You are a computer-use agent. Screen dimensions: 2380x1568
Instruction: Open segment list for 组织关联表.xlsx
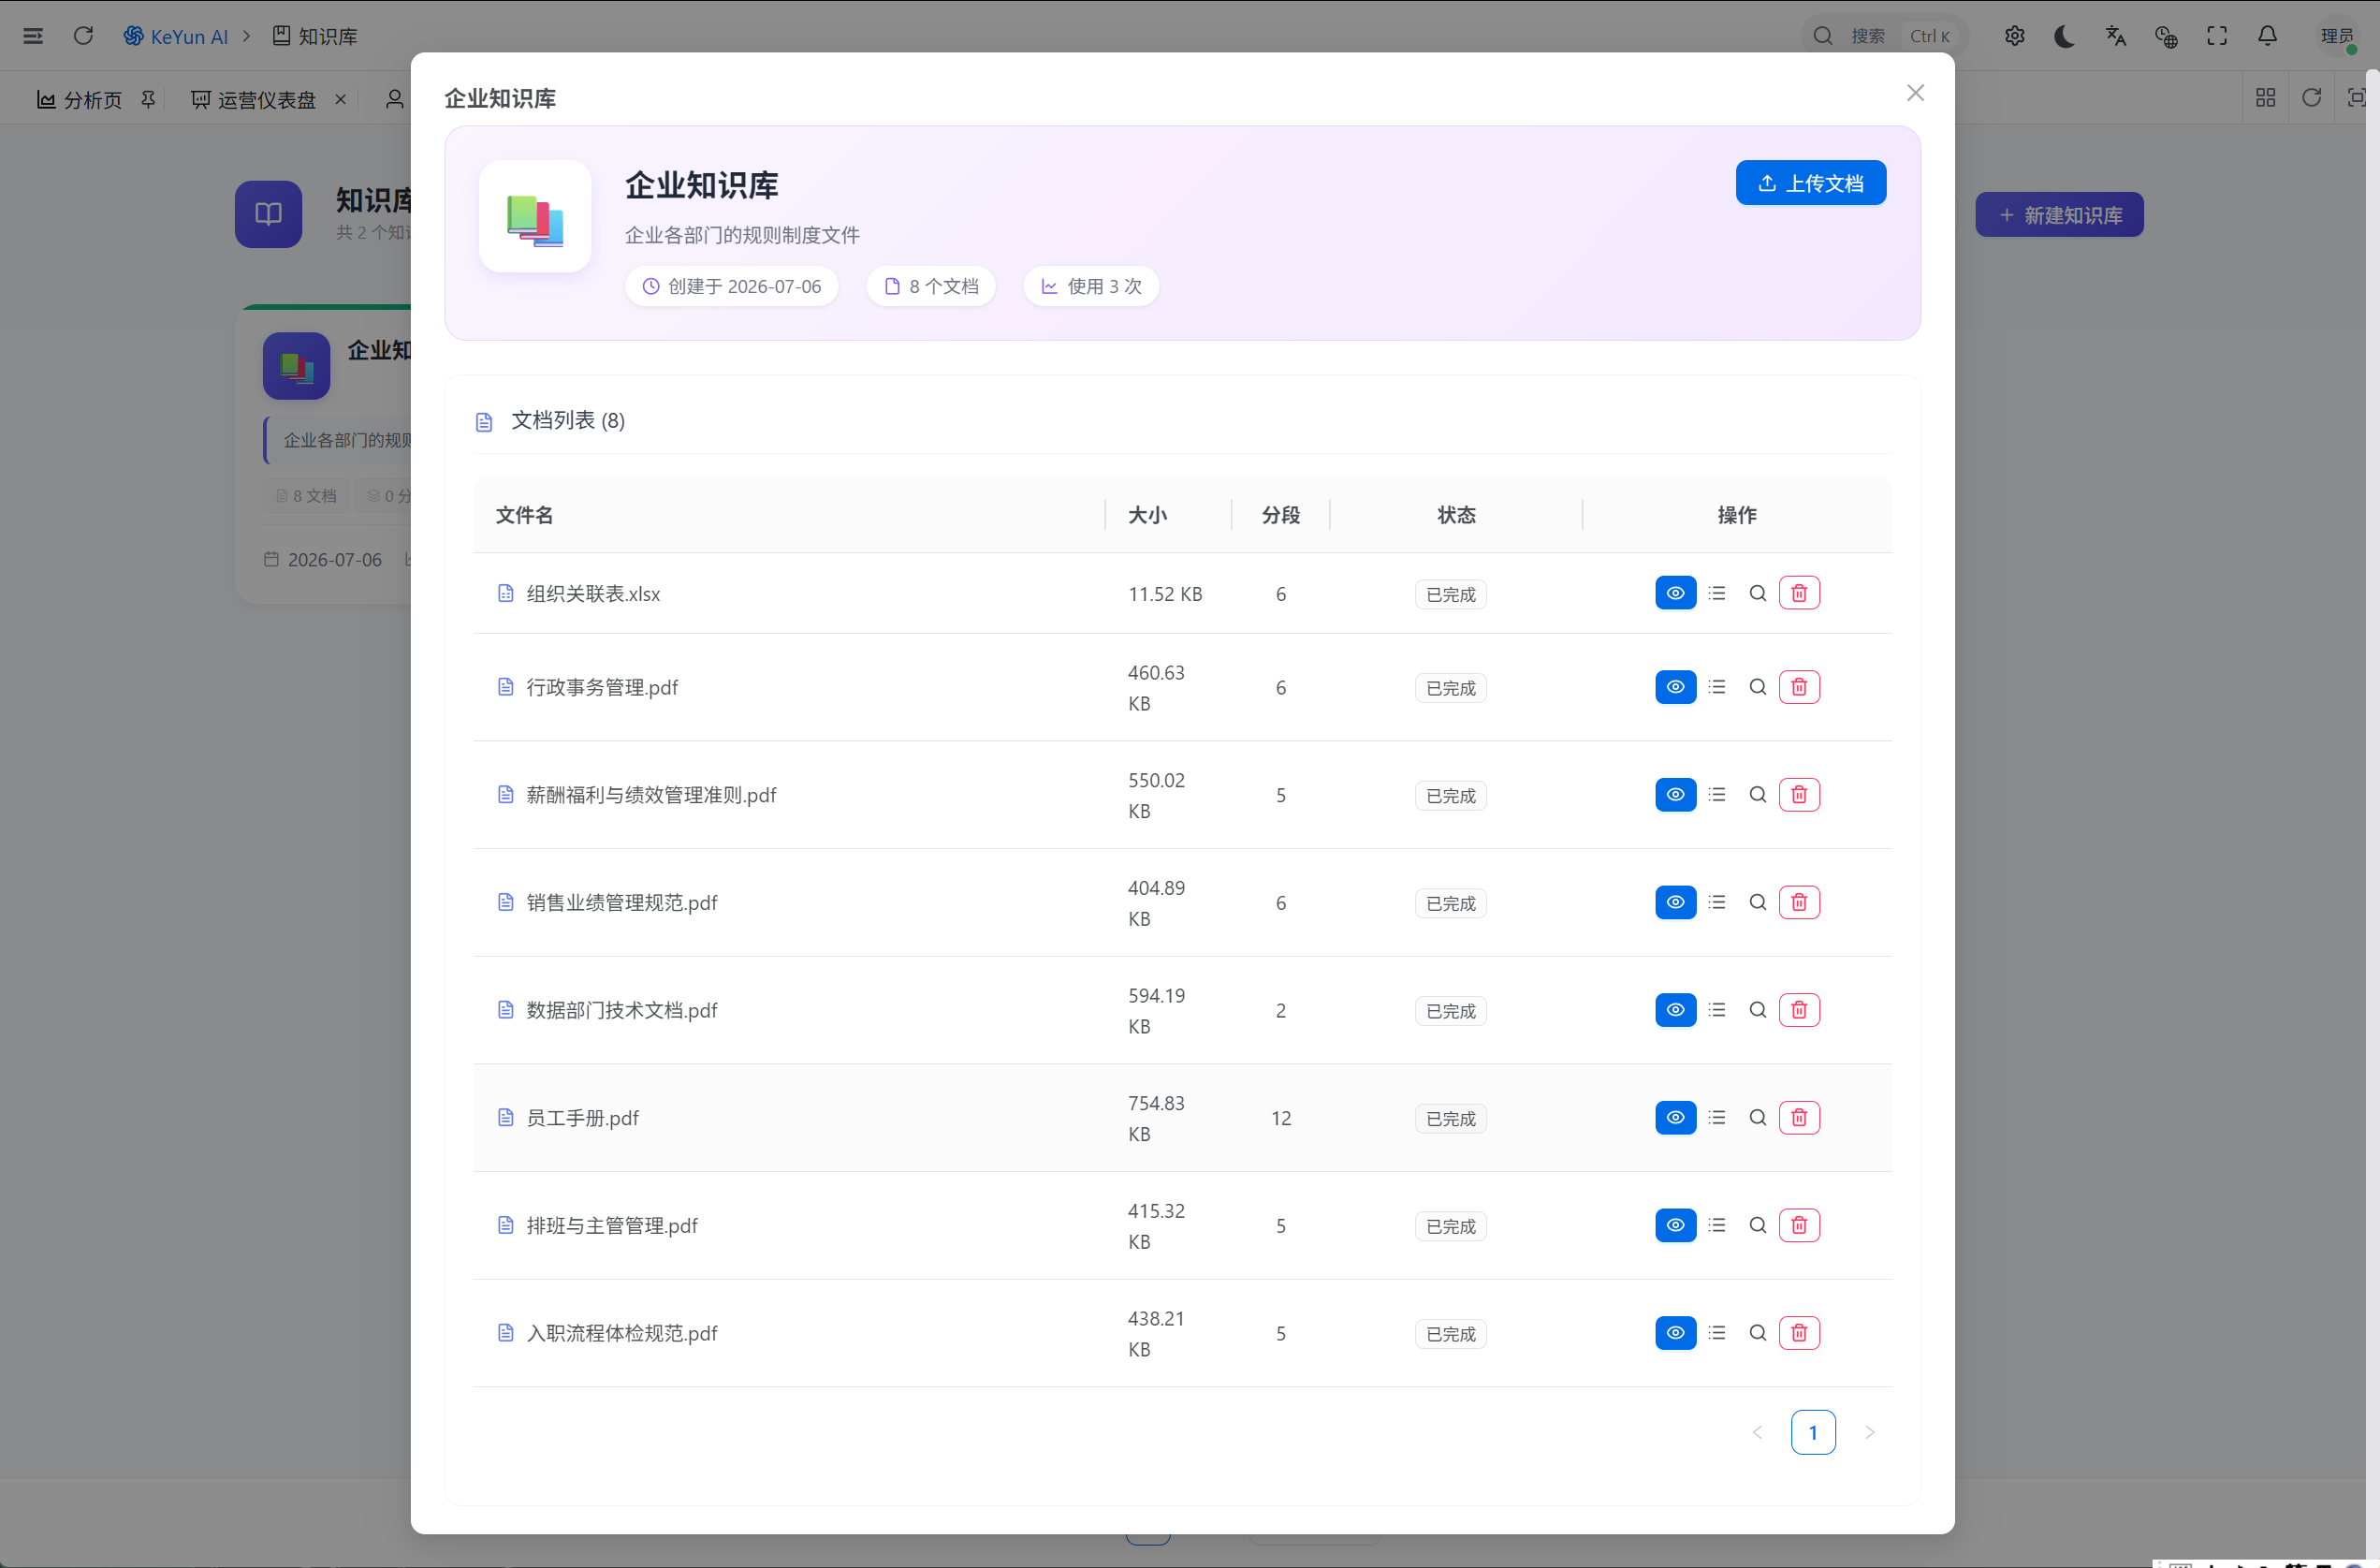tap(1717, 593)
